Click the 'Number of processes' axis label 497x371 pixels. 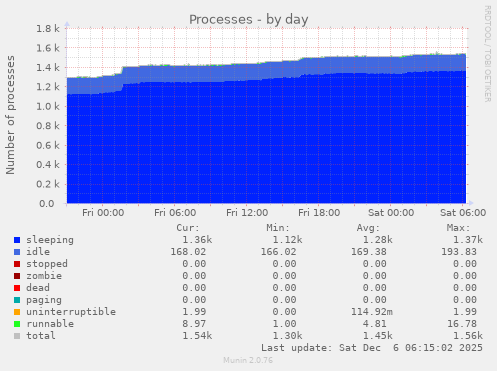coord(10,115)
